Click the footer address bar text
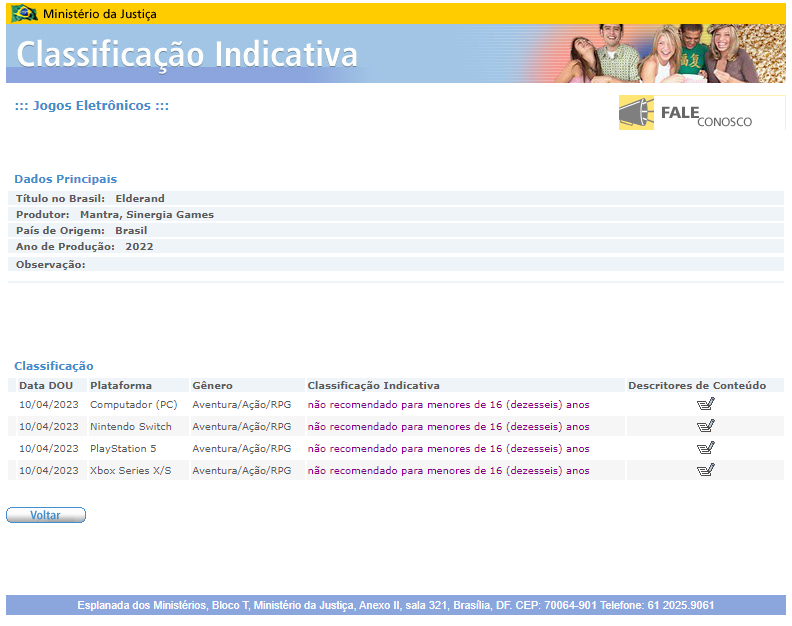 [x=396, y=605]
